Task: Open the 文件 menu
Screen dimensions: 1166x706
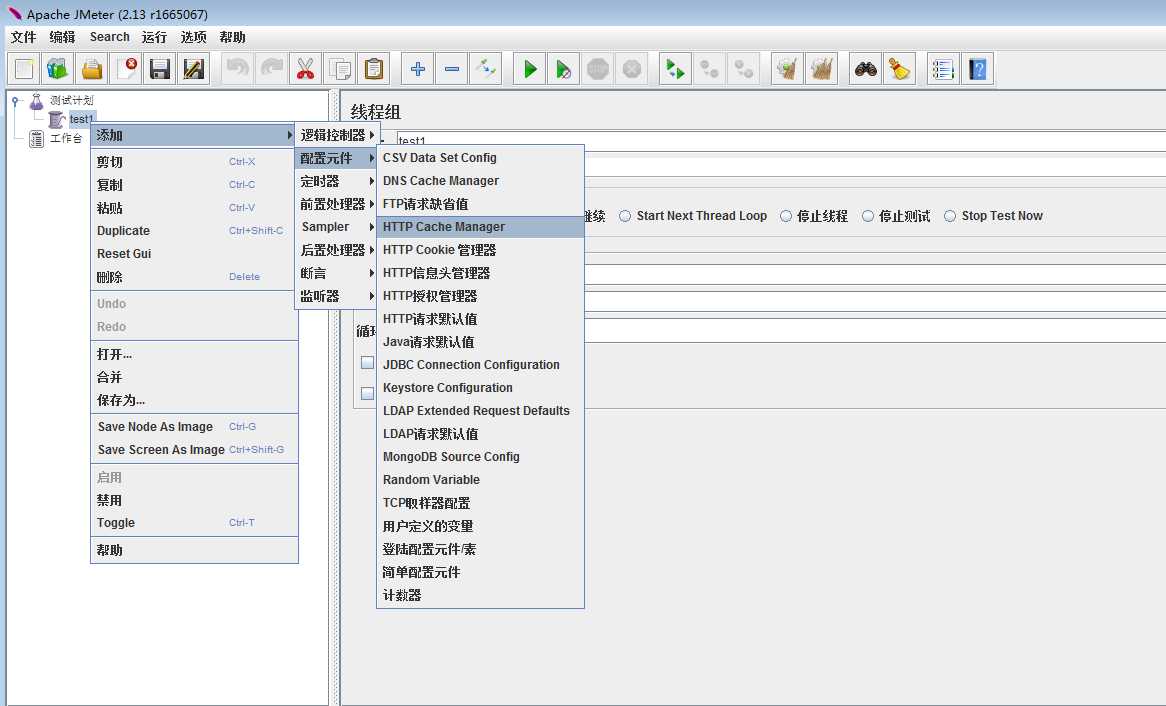Action: (23, 37)
